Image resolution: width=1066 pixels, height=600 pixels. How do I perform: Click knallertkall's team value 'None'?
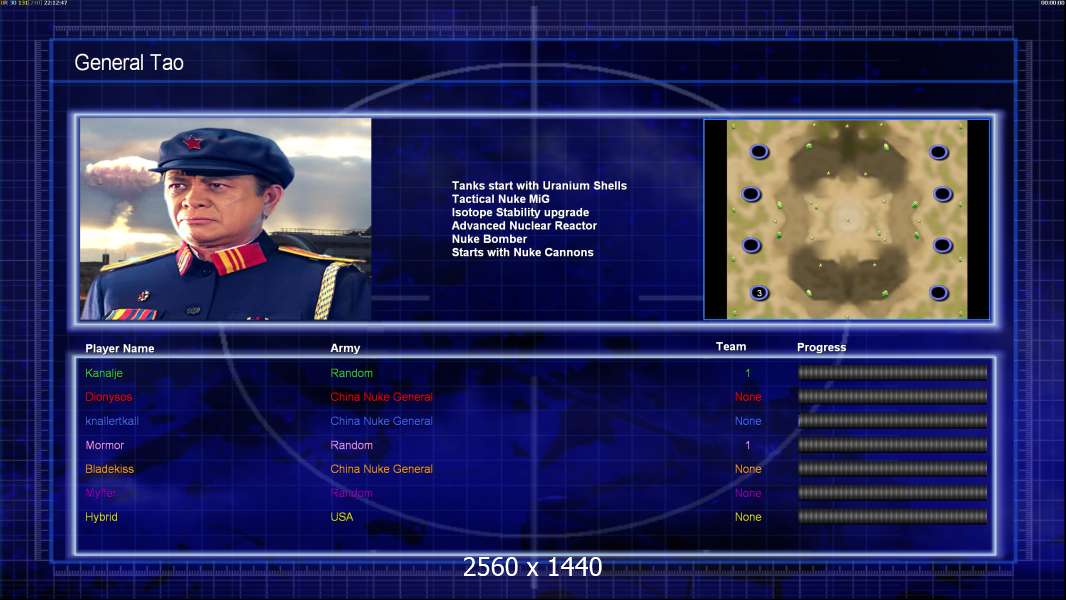pos(748,421)
